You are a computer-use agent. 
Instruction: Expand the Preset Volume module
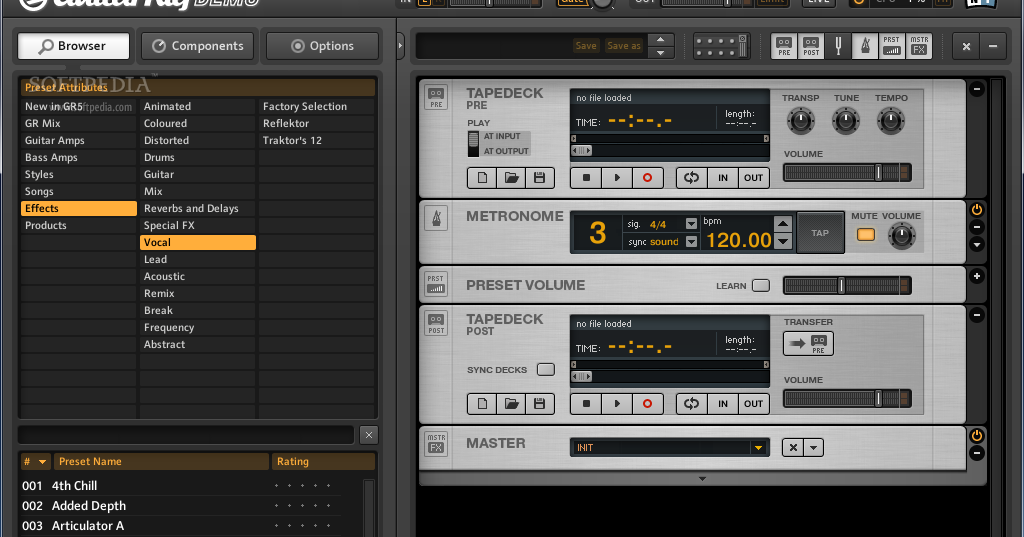point(977,276)
